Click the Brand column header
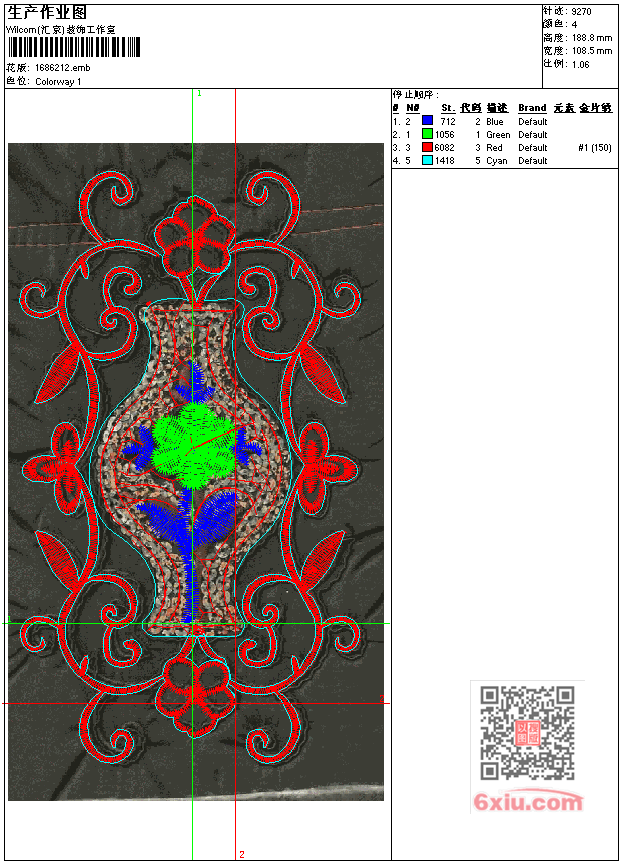The image size is (620, 861). pos(532,108)
